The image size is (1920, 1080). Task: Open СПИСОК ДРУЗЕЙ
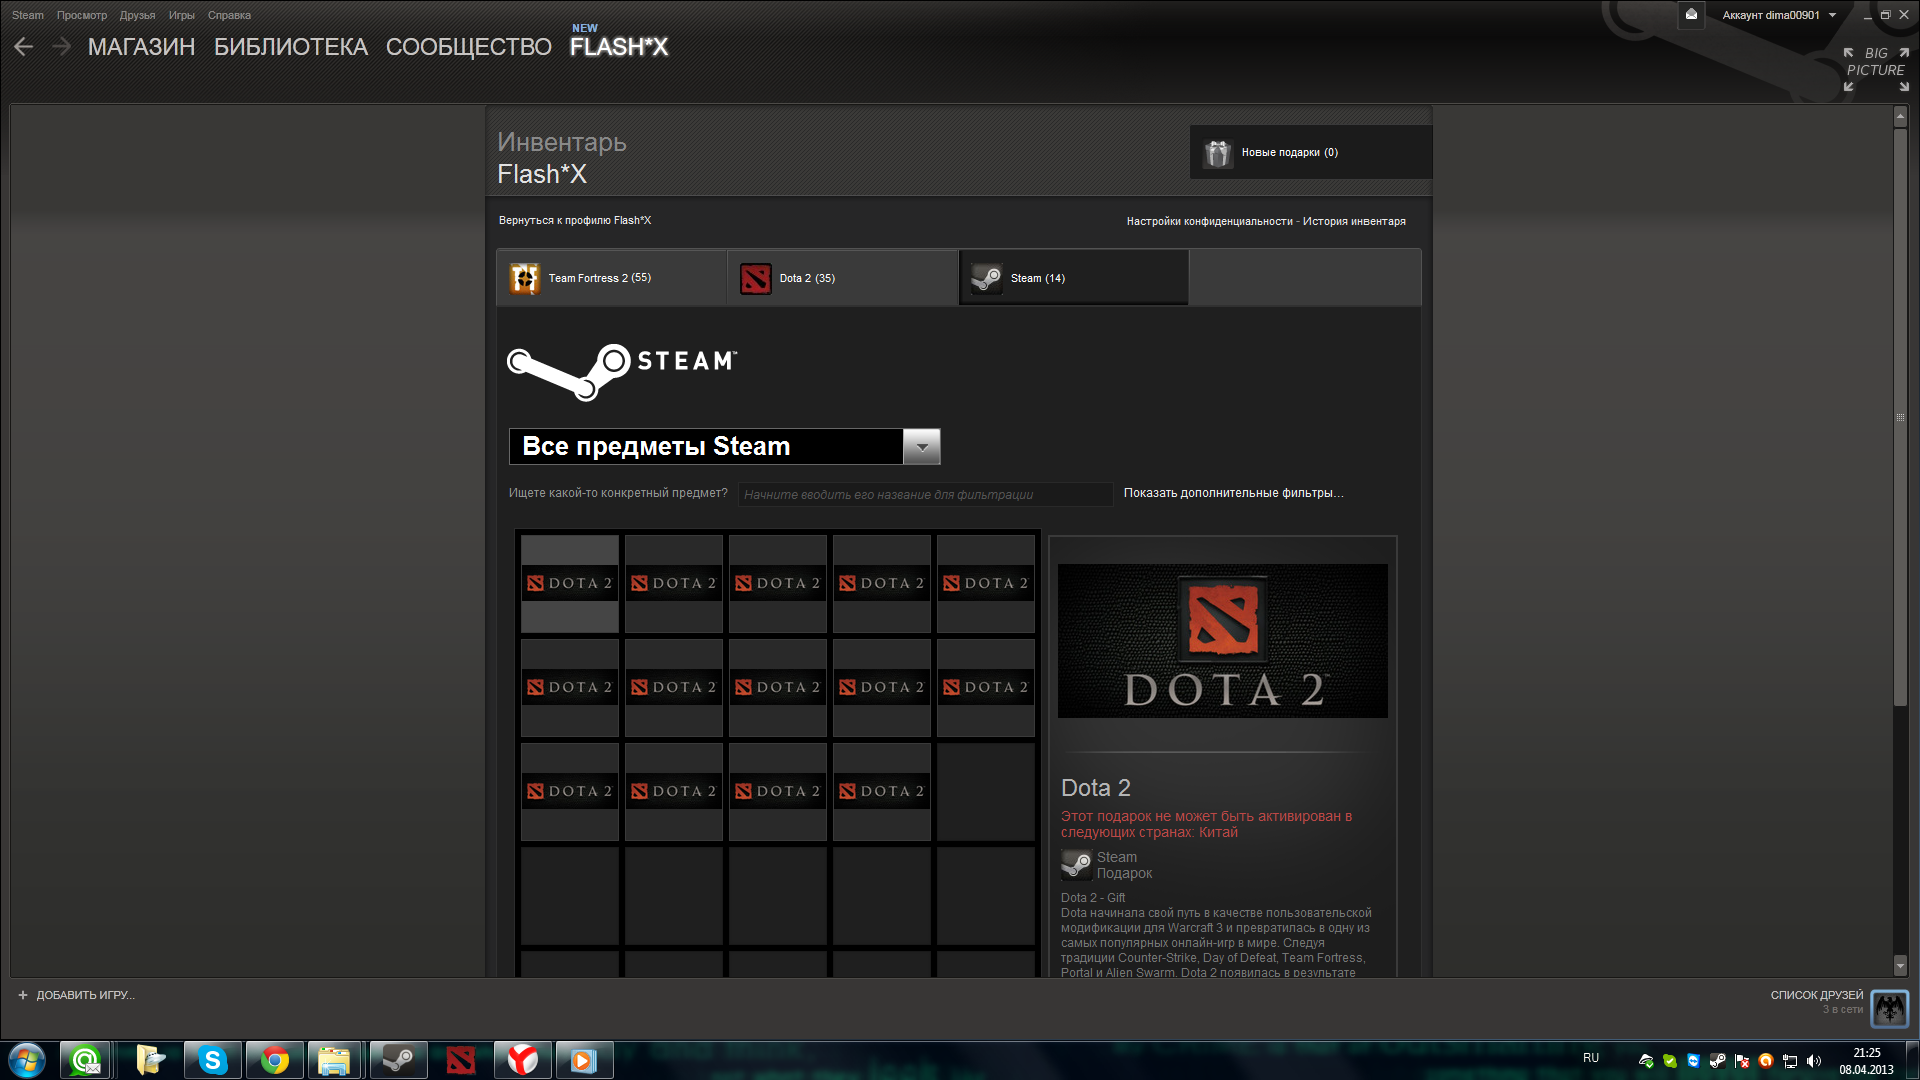pyautogui.click(x=1816, y=995)
